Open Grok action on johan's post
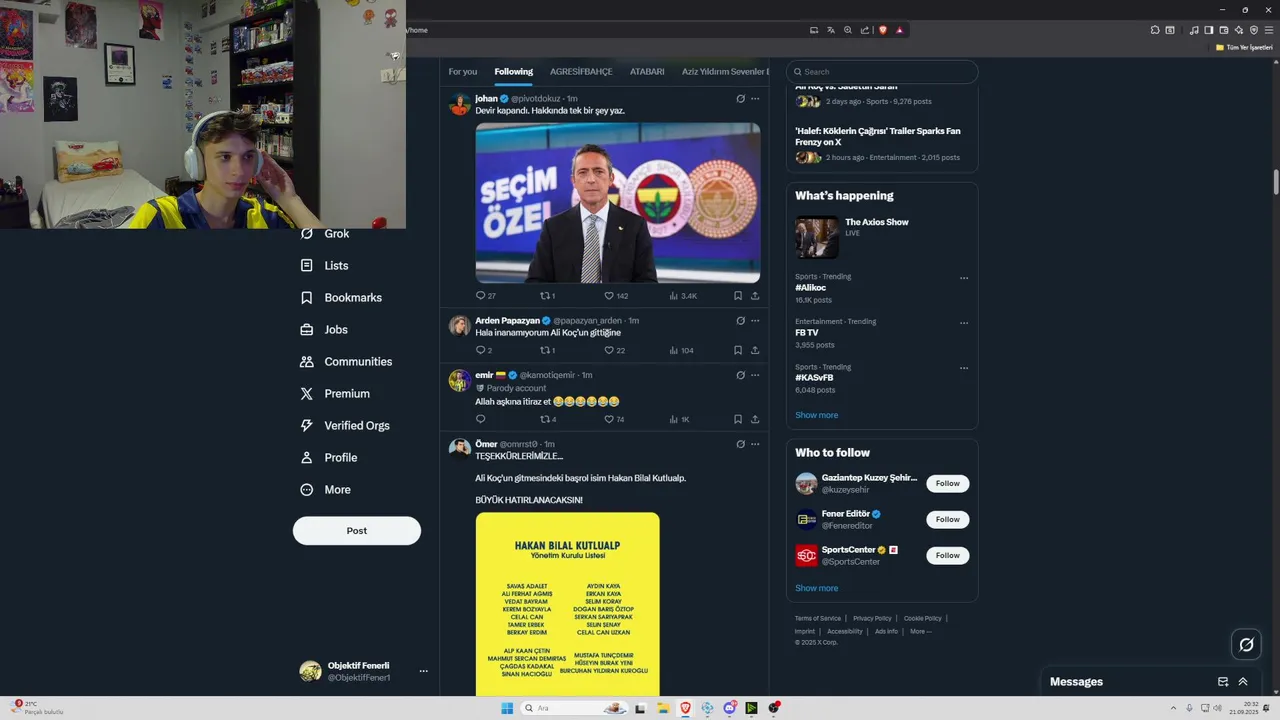This screenshot has height=720, width=1280. 740,99
